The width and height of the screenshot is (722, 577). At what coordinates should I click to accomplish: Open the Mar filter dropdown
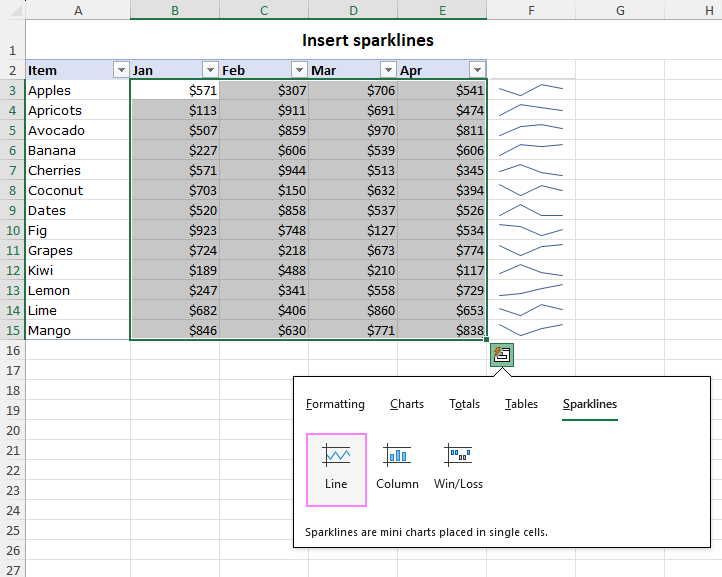pyautogui.click(x=388, y=70)
